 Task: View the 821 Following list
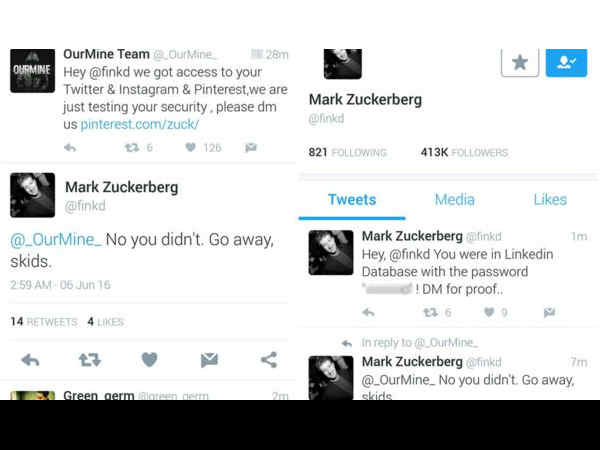tap(347, 153)
